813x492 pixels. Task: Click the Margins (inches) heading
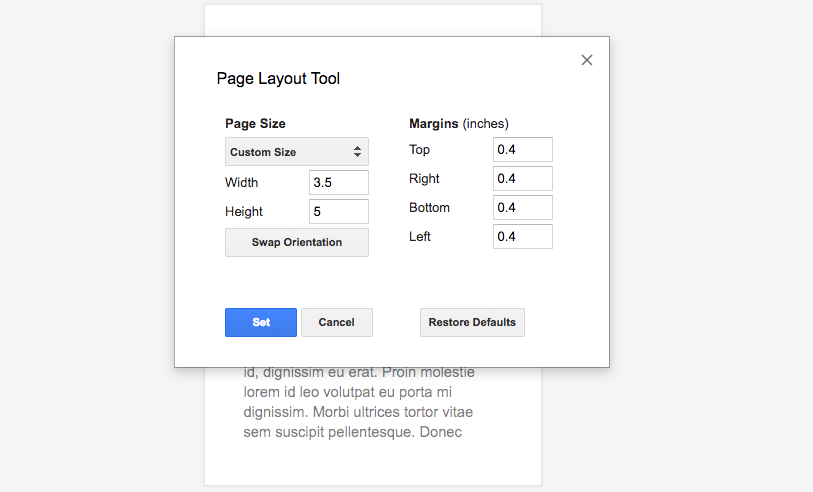point(458,124)
